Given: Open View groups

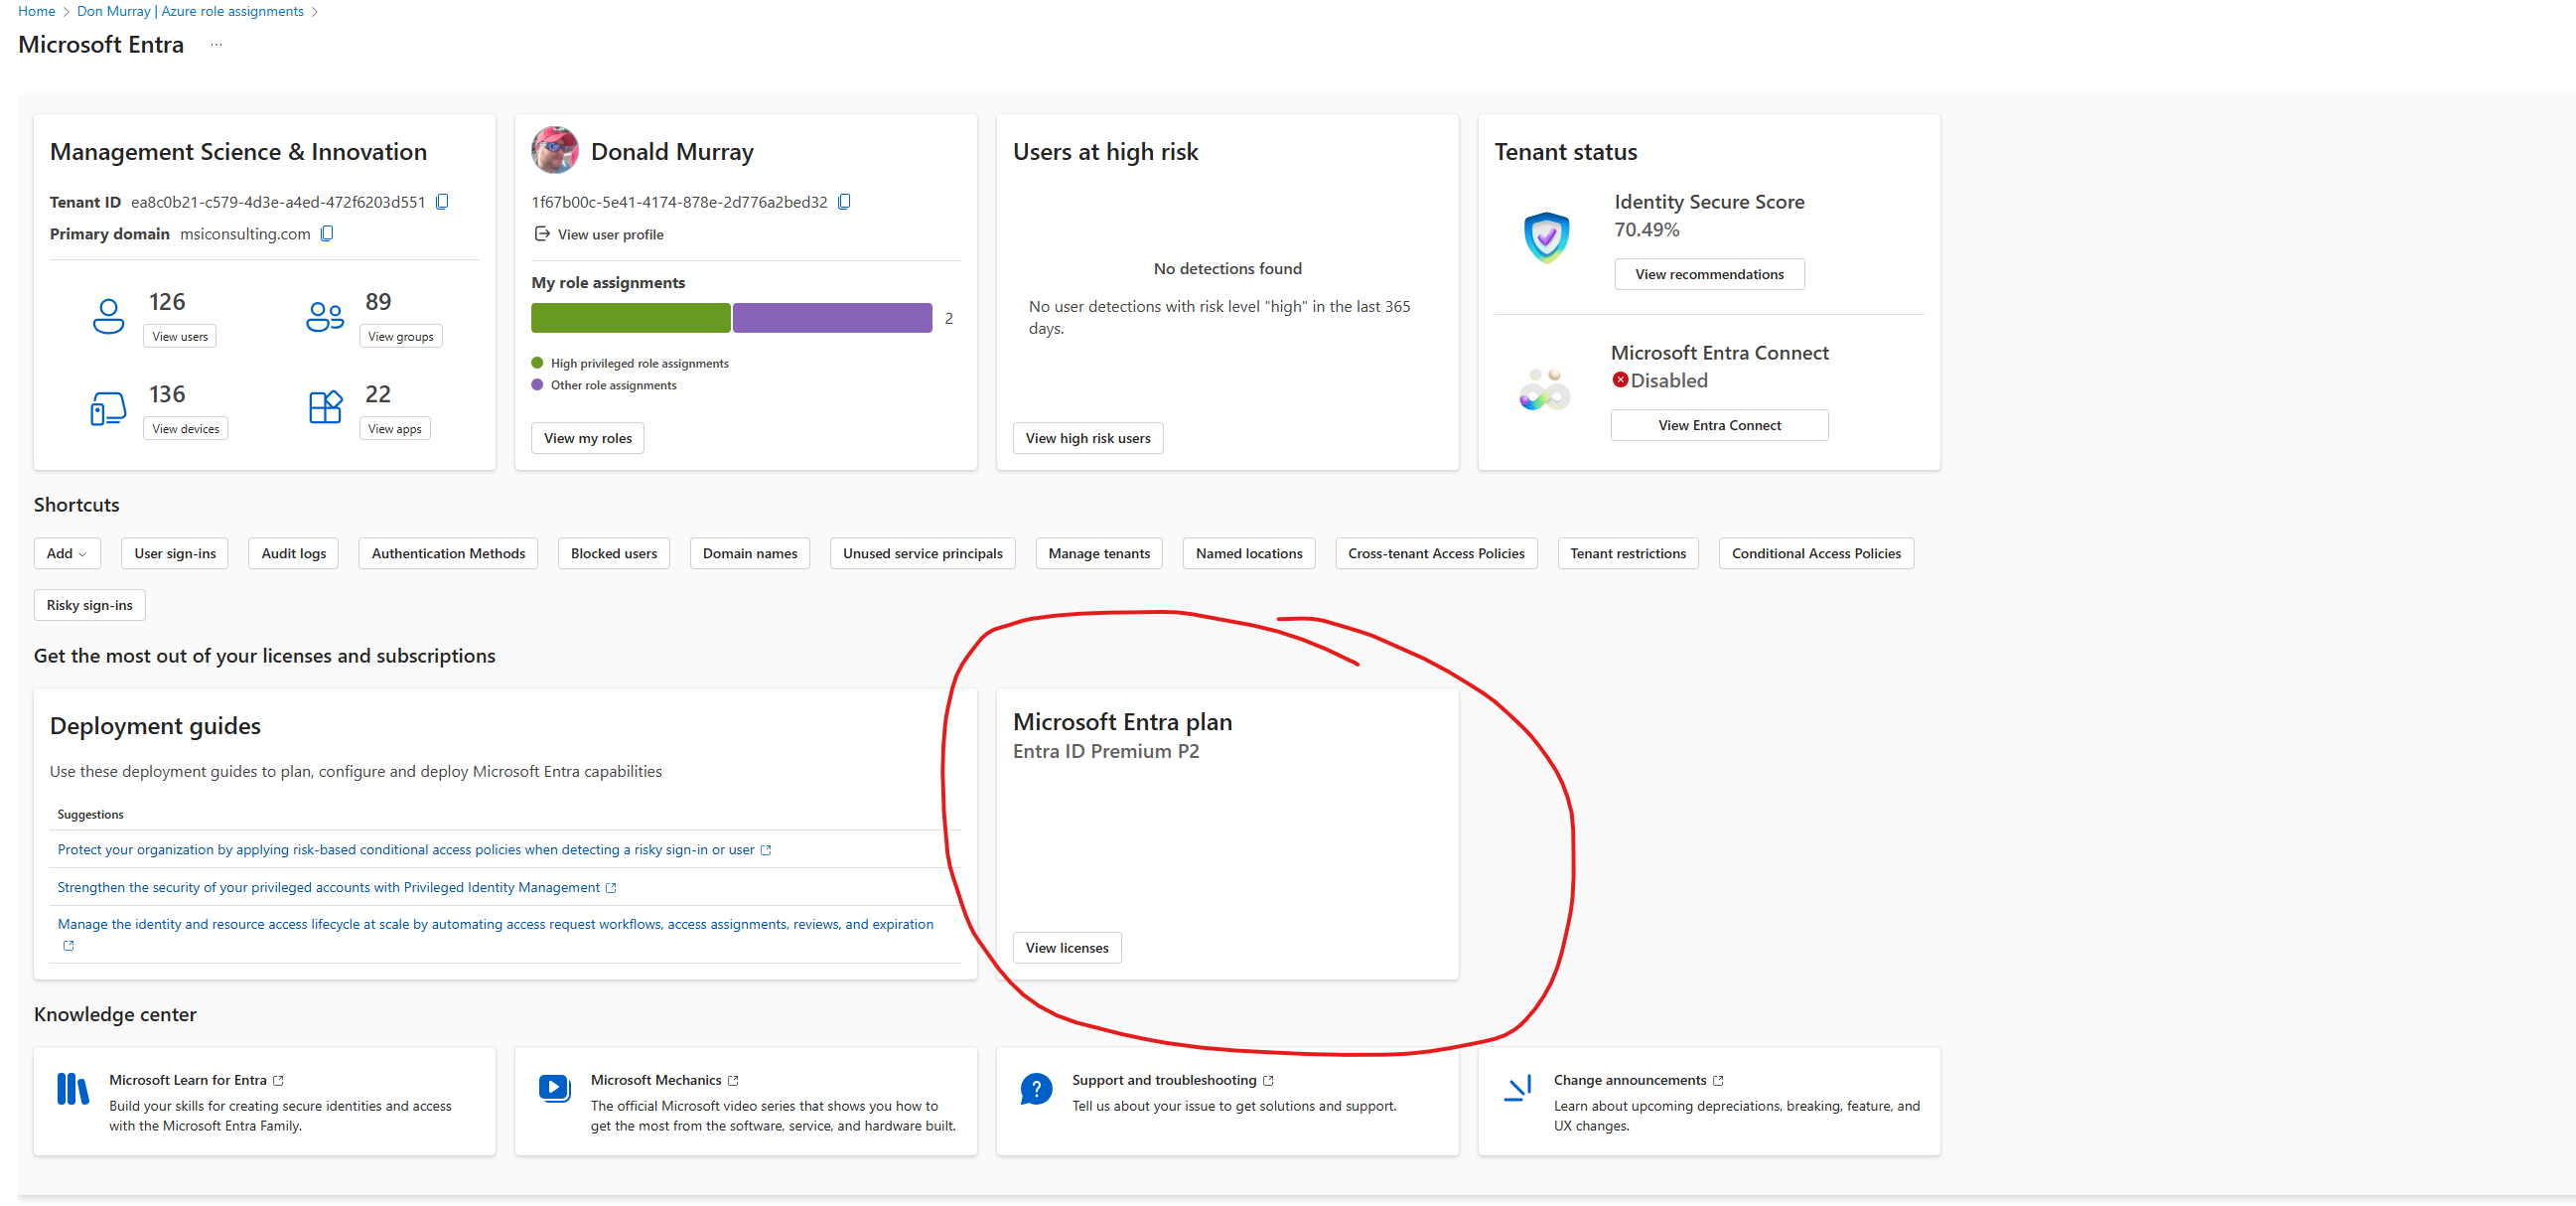Looking at the screenshot, I should coord(400,337).
